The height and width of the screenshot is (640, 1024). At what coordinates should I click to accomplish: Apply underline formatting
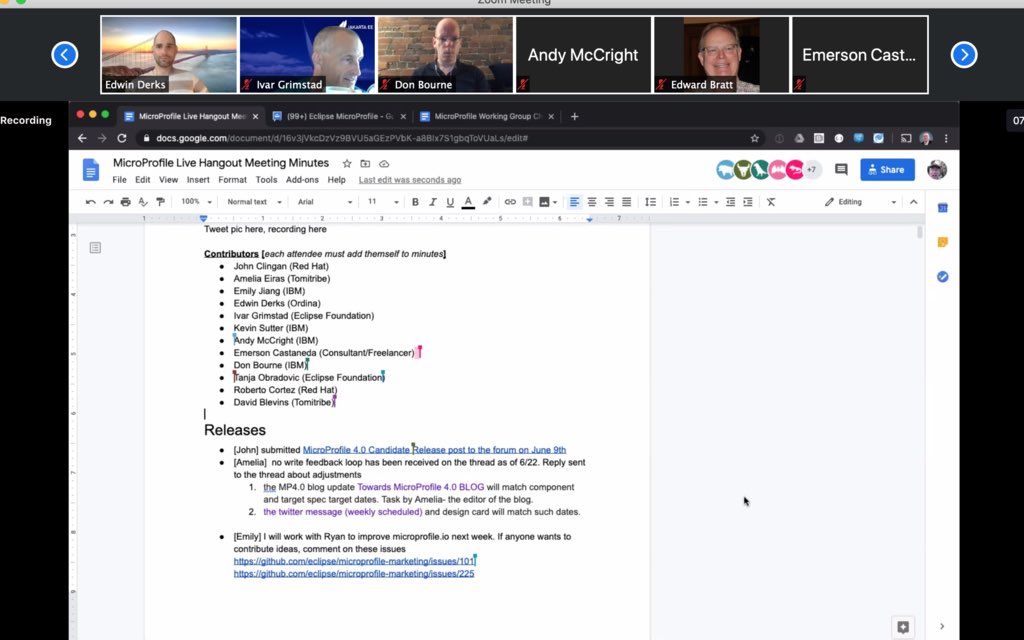pos(449,202)
